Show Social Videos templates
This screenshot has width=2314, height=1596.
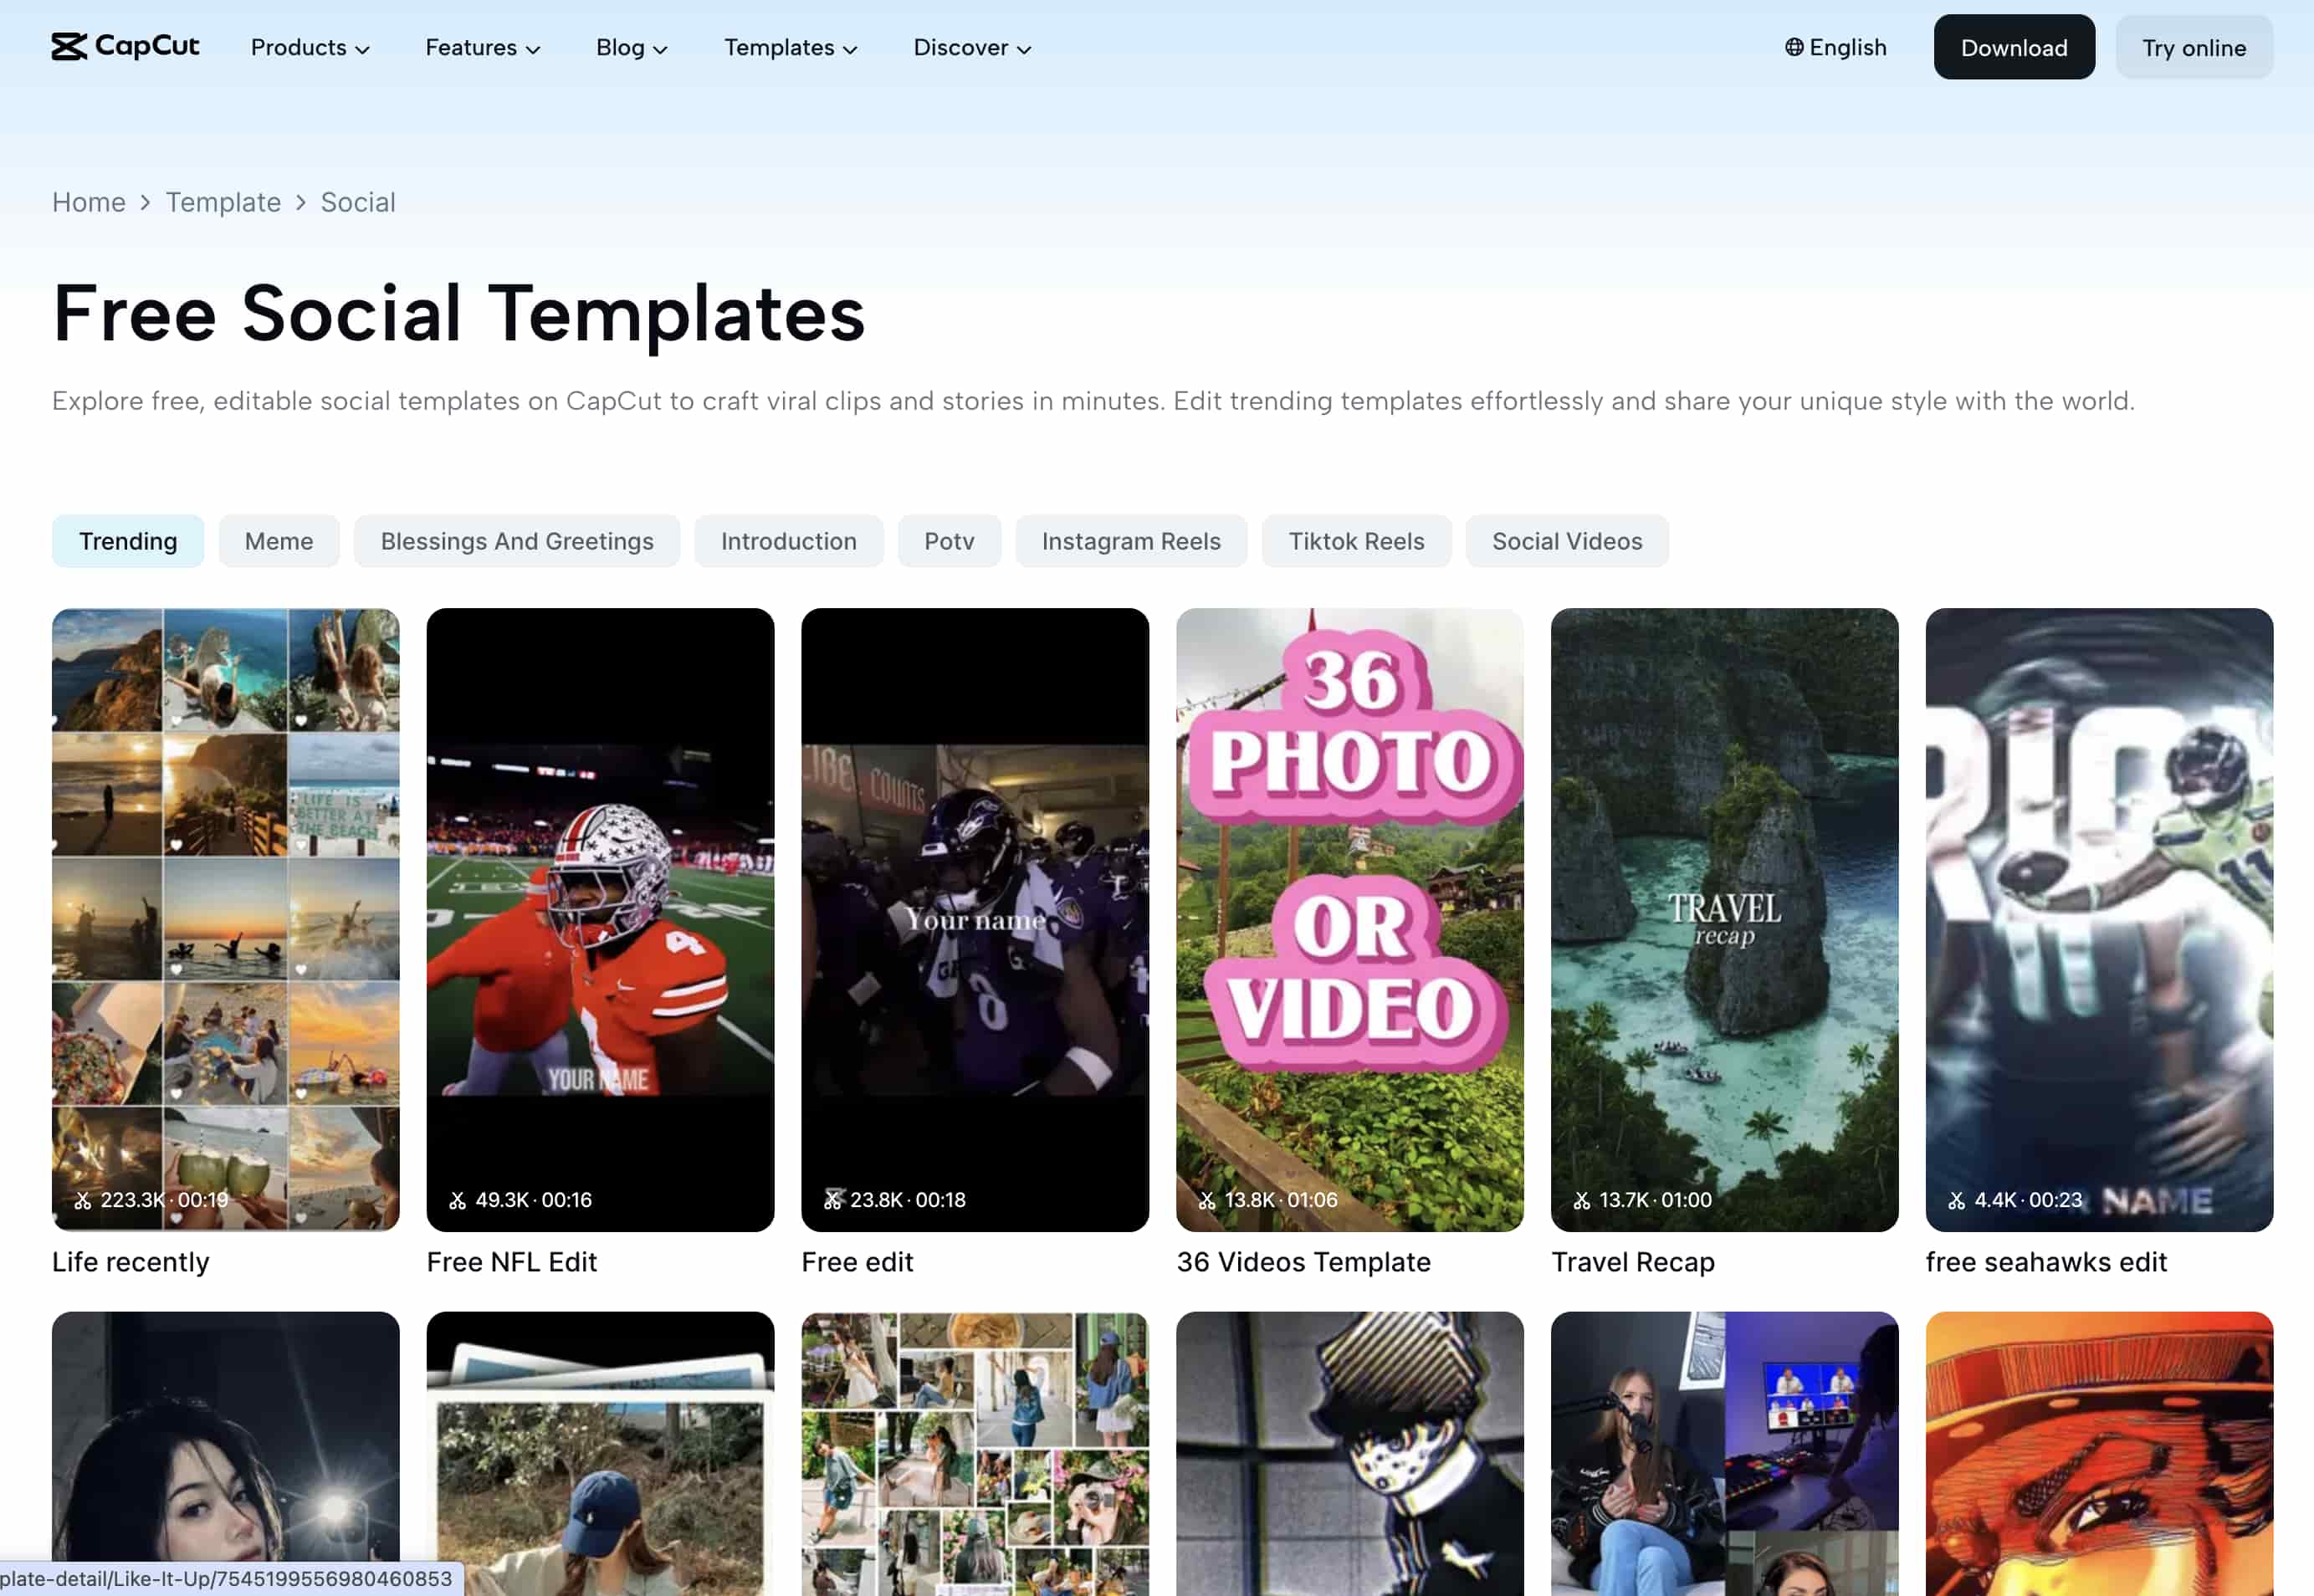(1567, 541)
